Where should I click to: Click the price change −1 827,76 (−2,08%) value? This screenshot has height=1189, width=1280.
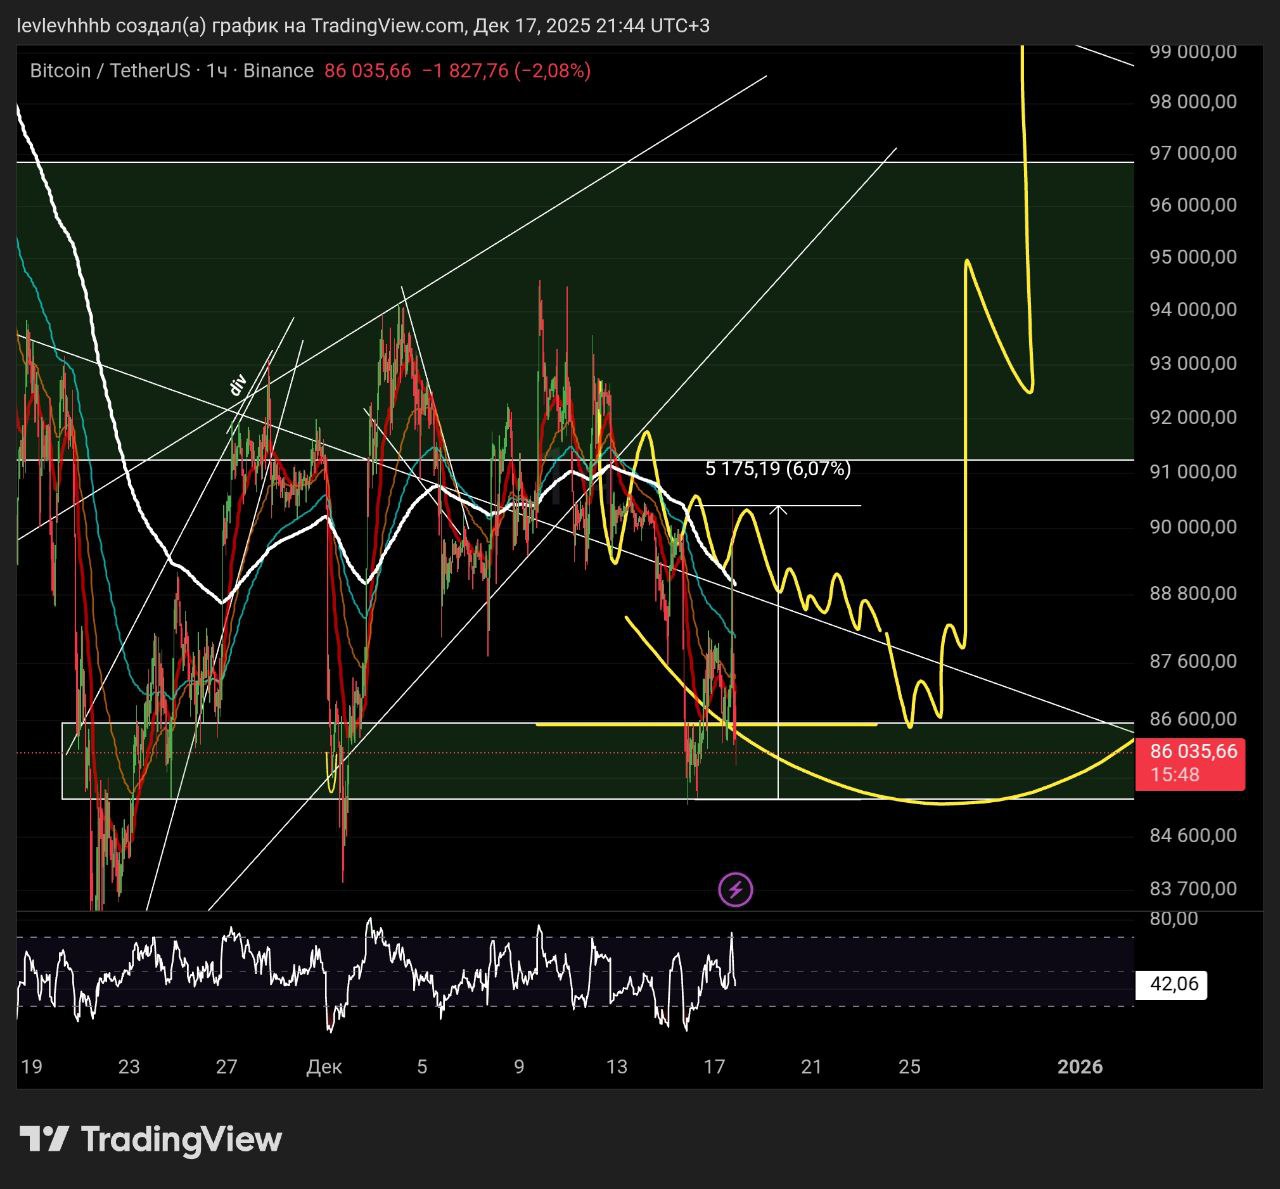[x=506, y=71]
